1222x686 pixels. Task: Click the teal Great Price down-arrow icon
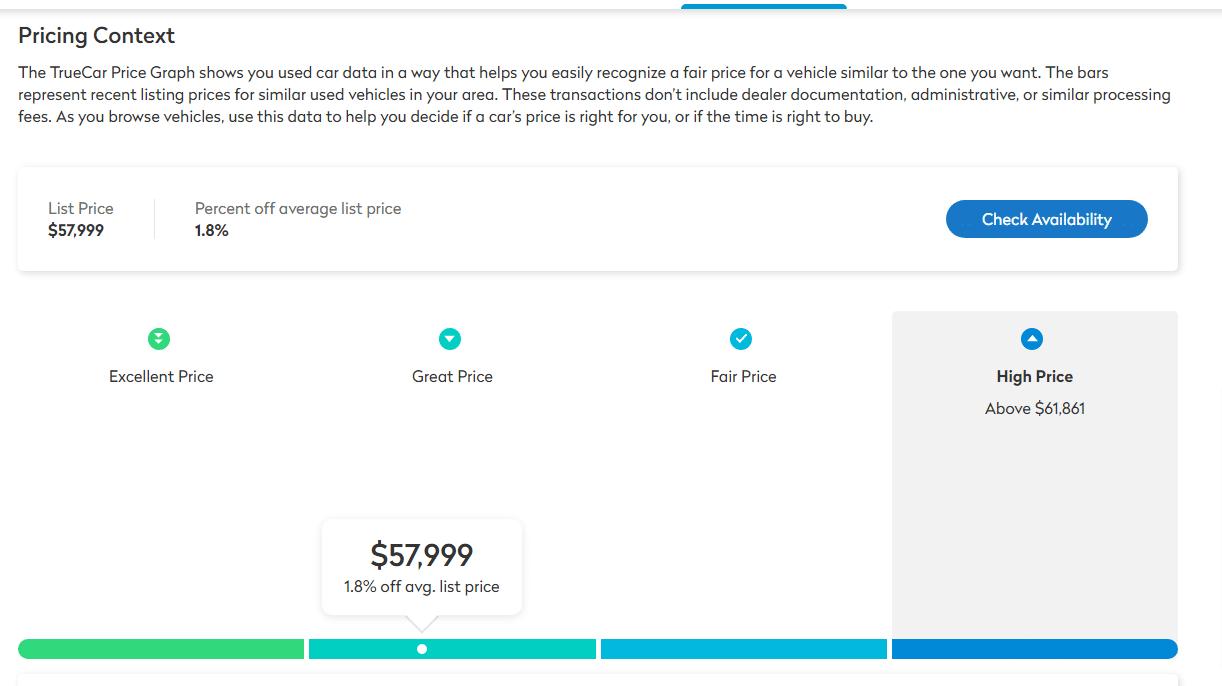pos(450,339)
